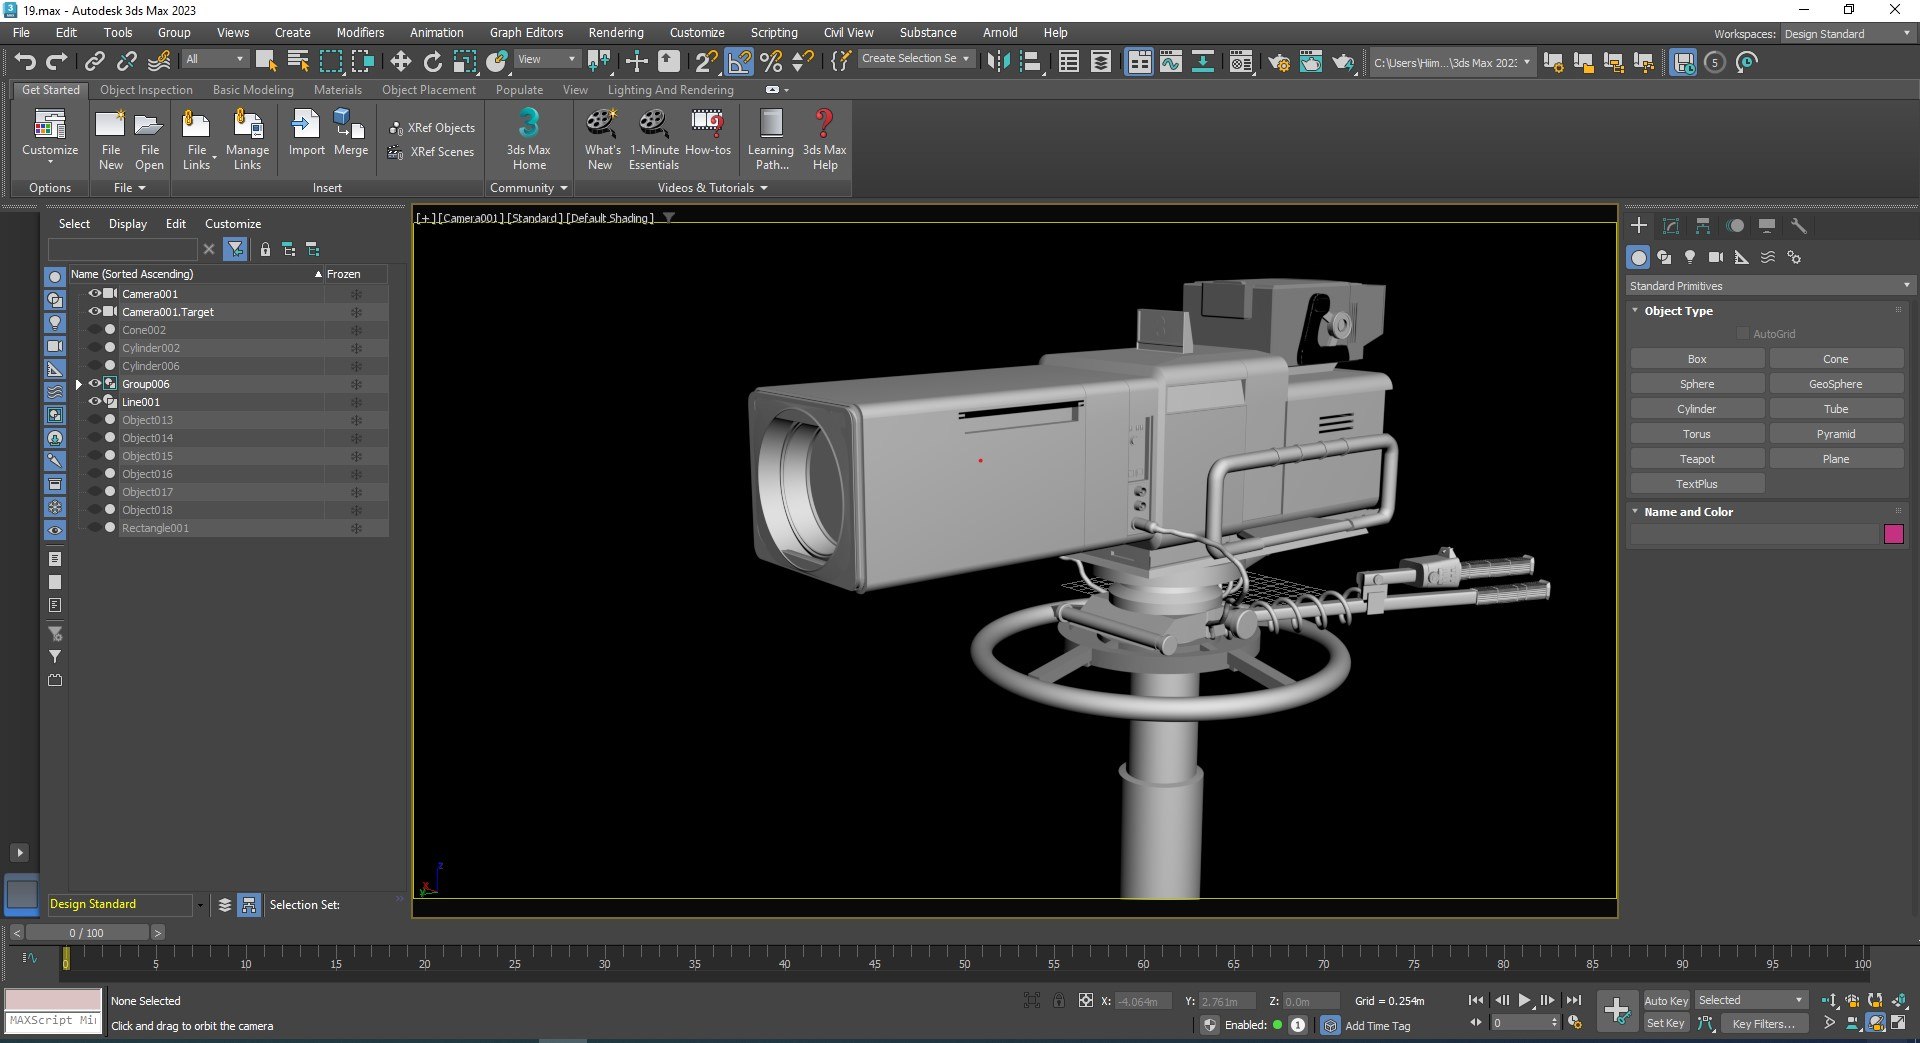Open the Rendering menu
Screen dimensions: 1920x1043
click(x=615, y=32)
